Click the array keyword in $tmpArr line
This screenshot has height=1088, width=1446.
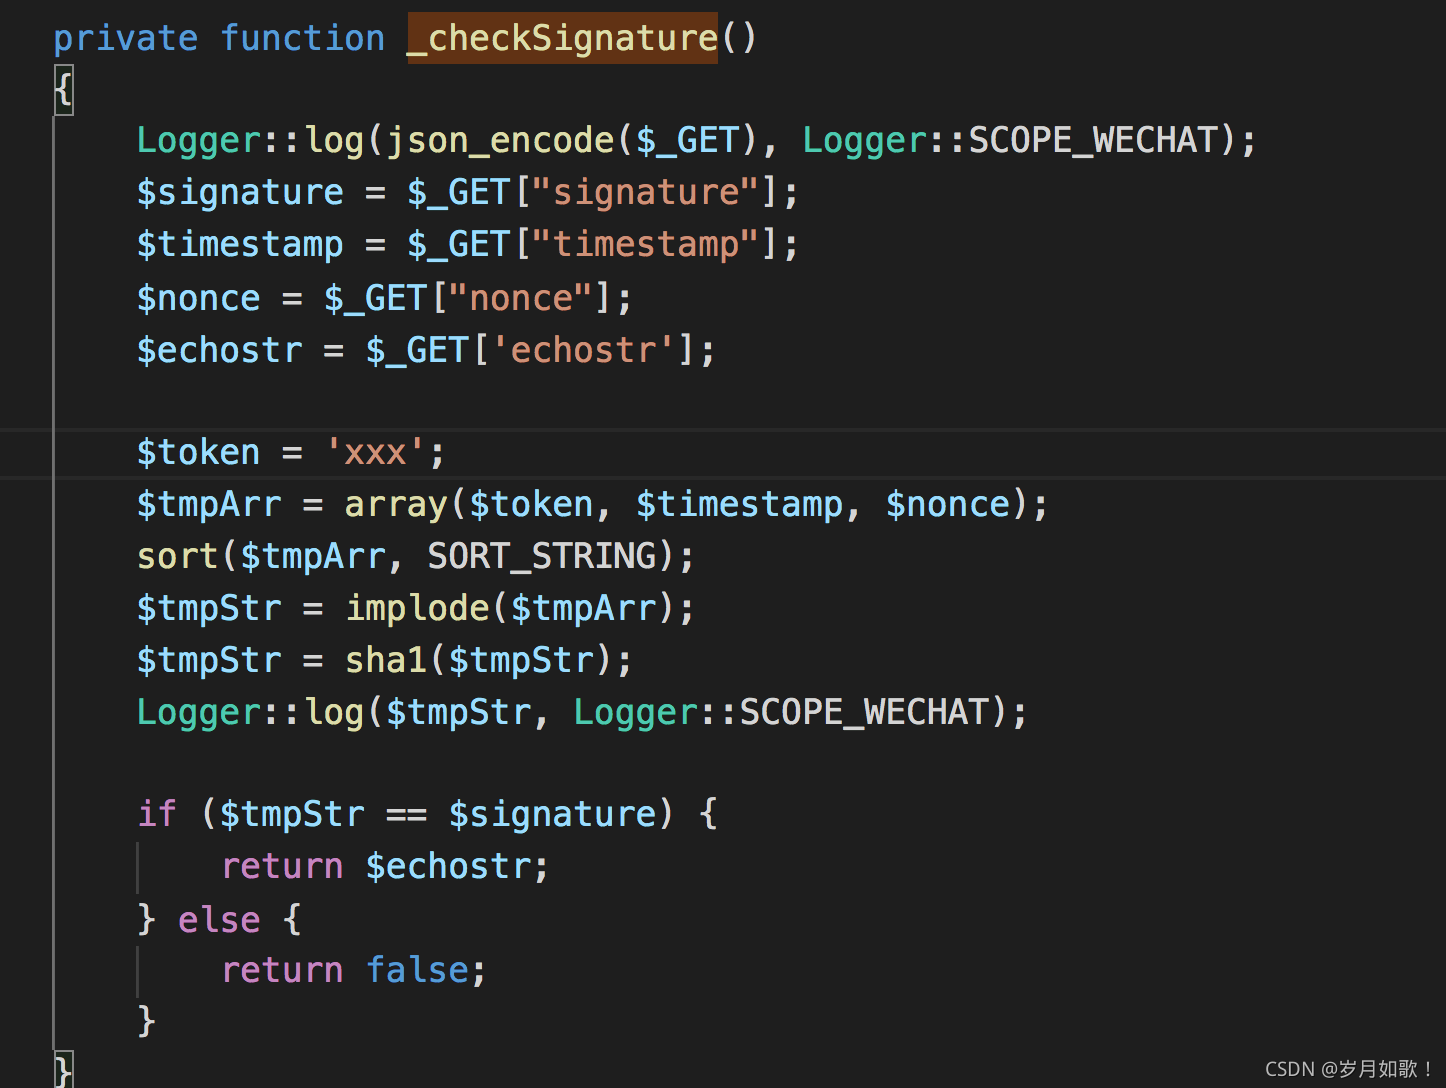click(x=396, y=504)
